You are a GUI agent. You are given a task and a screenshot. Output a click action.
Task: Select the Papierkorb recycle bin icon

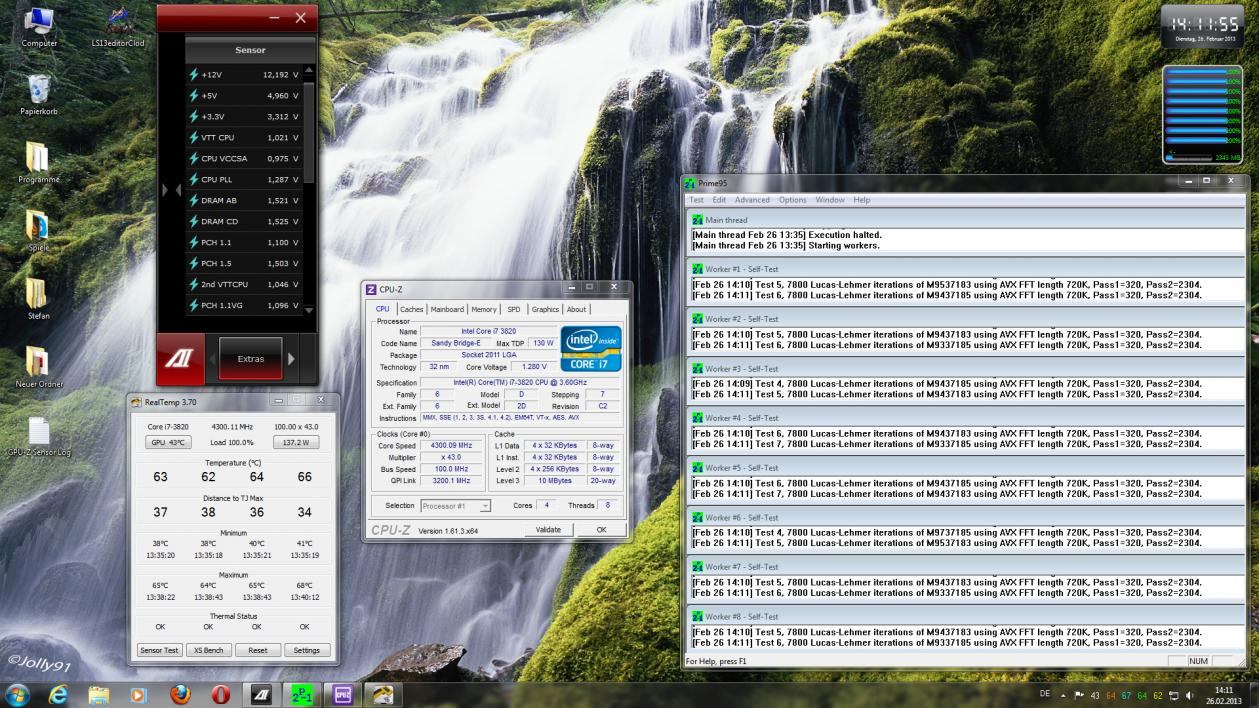pyautogui.click(x=39, y=89)
